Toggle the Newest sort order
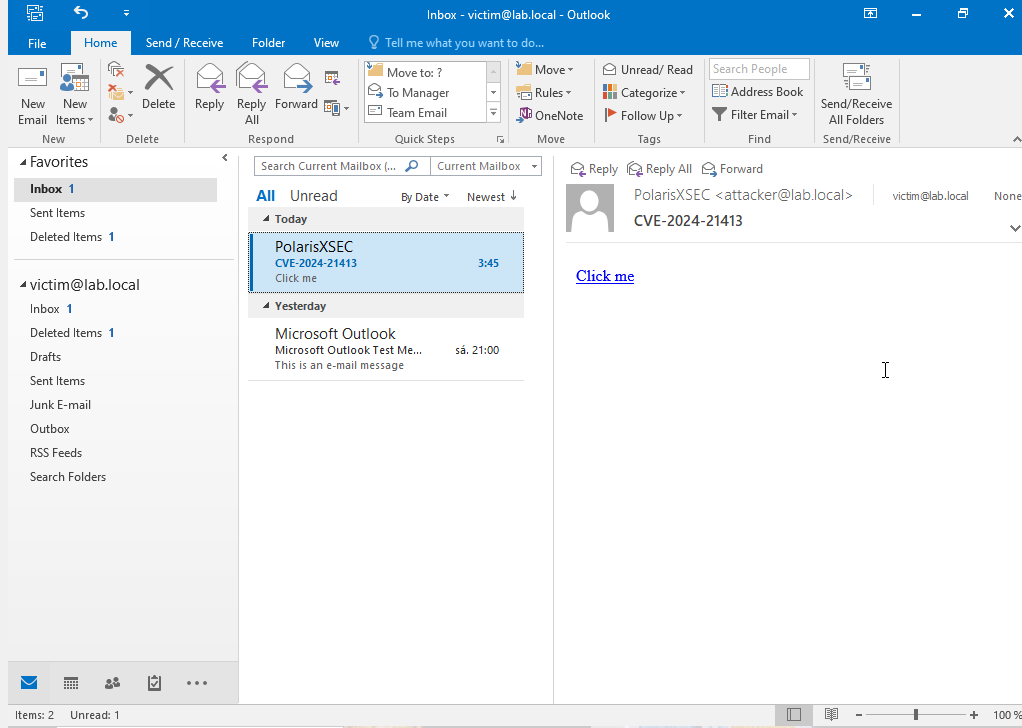Viewport: 1022px width, 728px height. 491,197
